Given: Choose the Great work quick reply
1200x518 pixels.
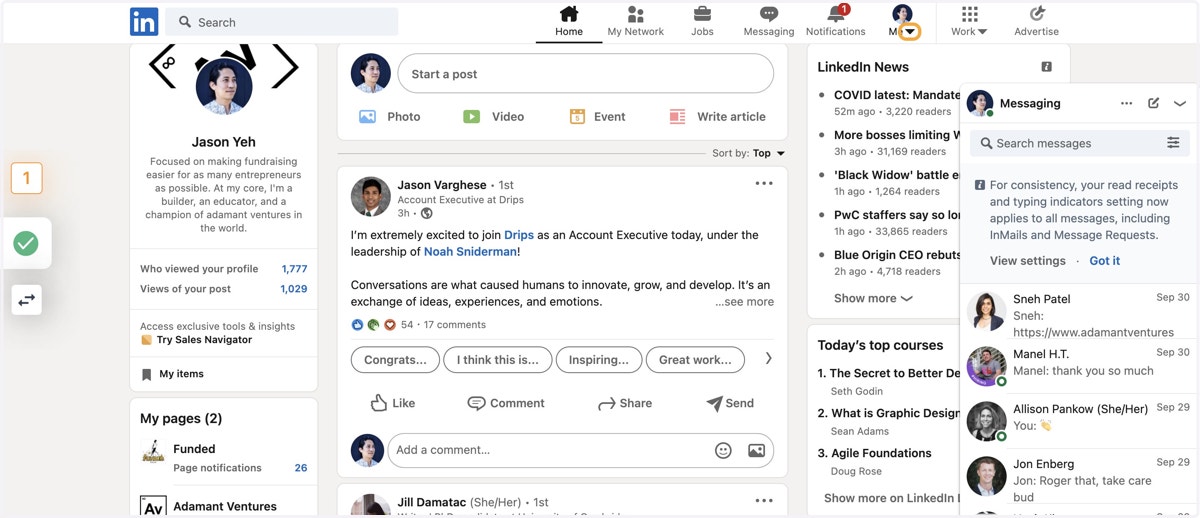Looking at the screenshot, I should click(695, 360).
